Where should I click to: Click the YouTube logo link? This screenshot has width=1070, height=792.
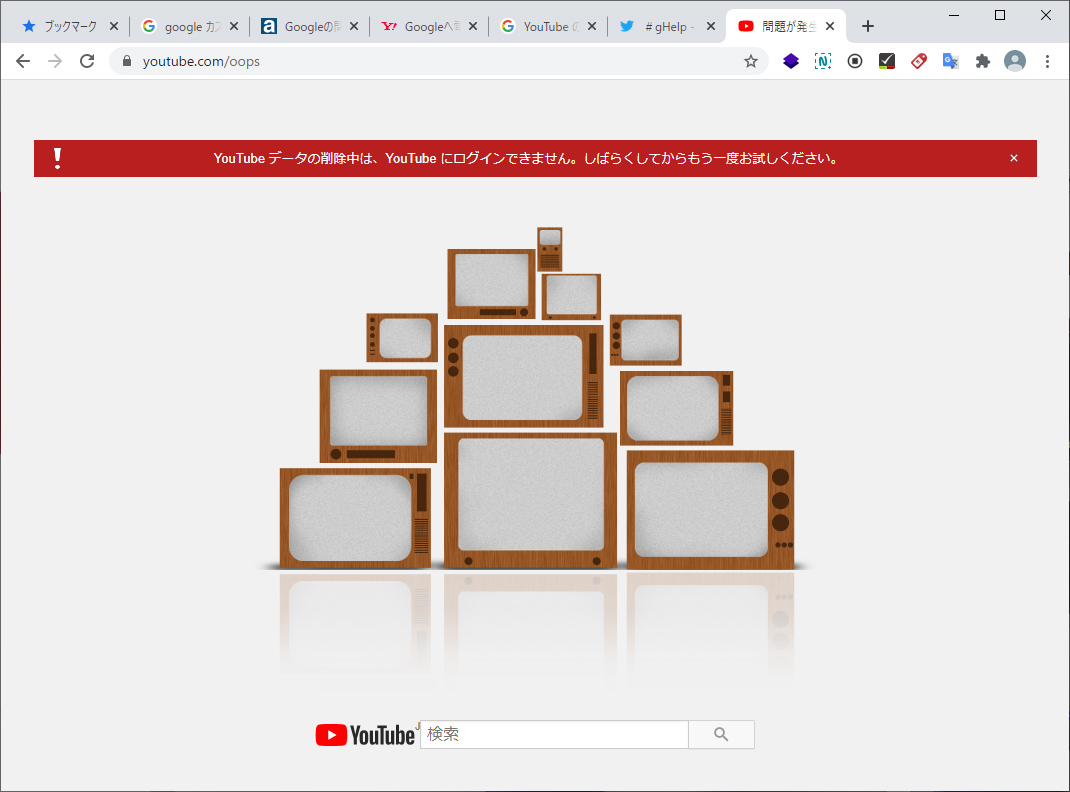[x=365, y=735]
